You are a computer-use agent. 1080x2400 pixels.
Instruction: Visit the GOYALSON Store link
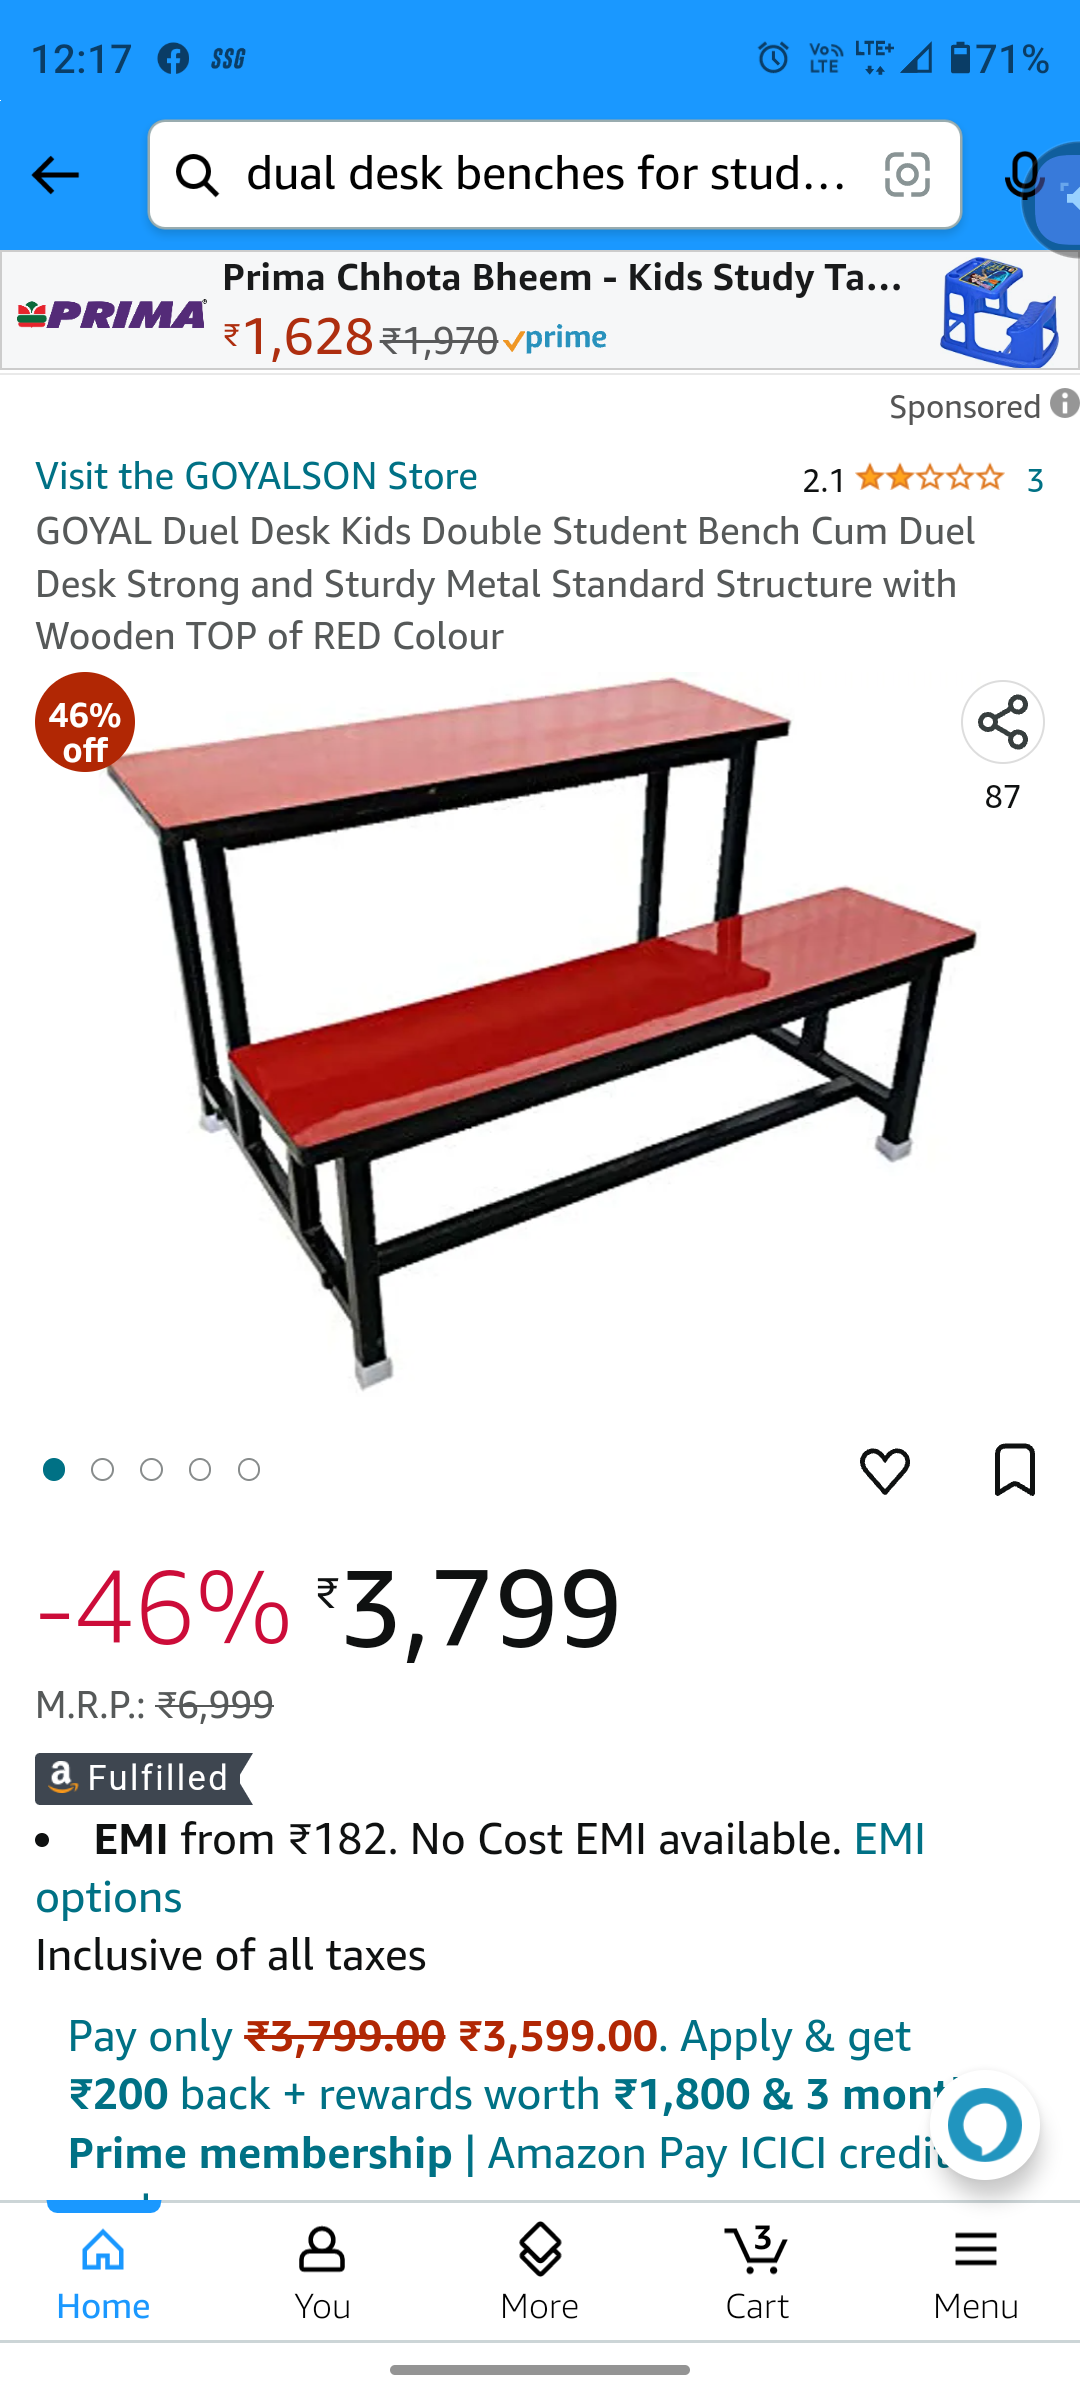coord(256,476)
